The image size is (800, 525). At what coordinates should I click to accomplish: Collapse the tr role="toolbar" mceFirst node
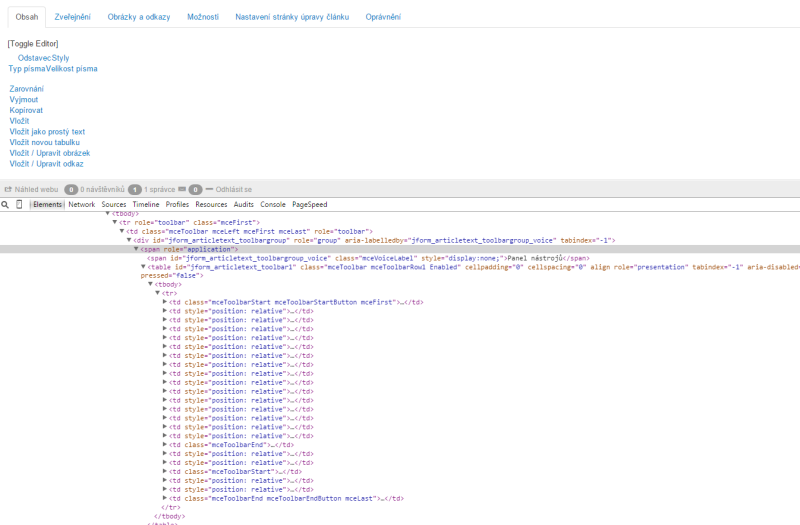(115, 222)
